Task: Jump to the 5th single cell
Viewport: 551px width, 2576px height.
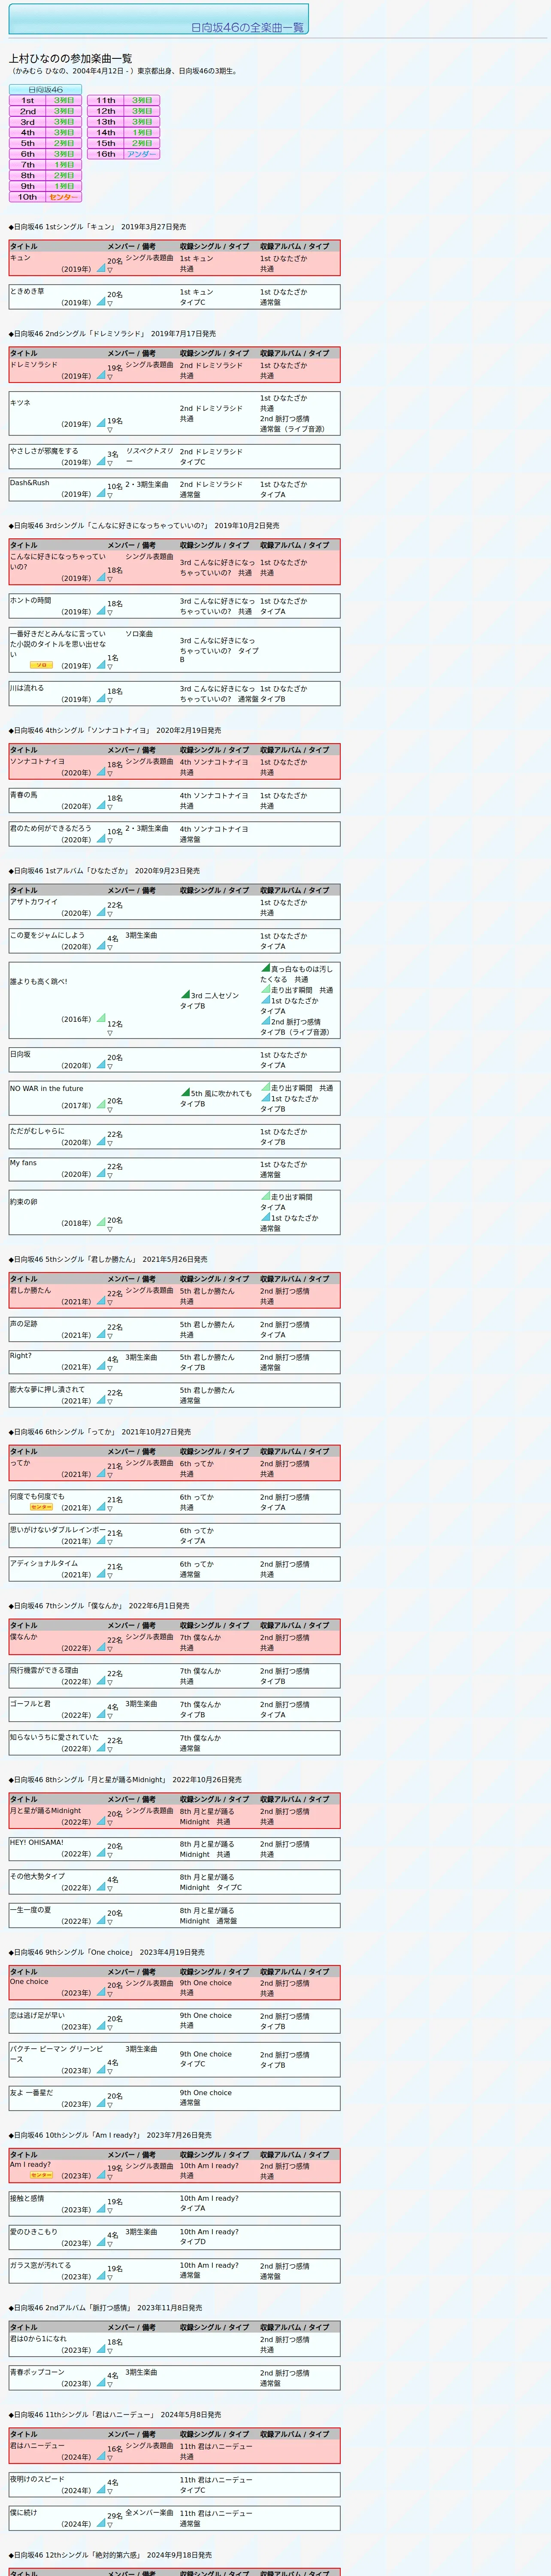Action: 28,143
